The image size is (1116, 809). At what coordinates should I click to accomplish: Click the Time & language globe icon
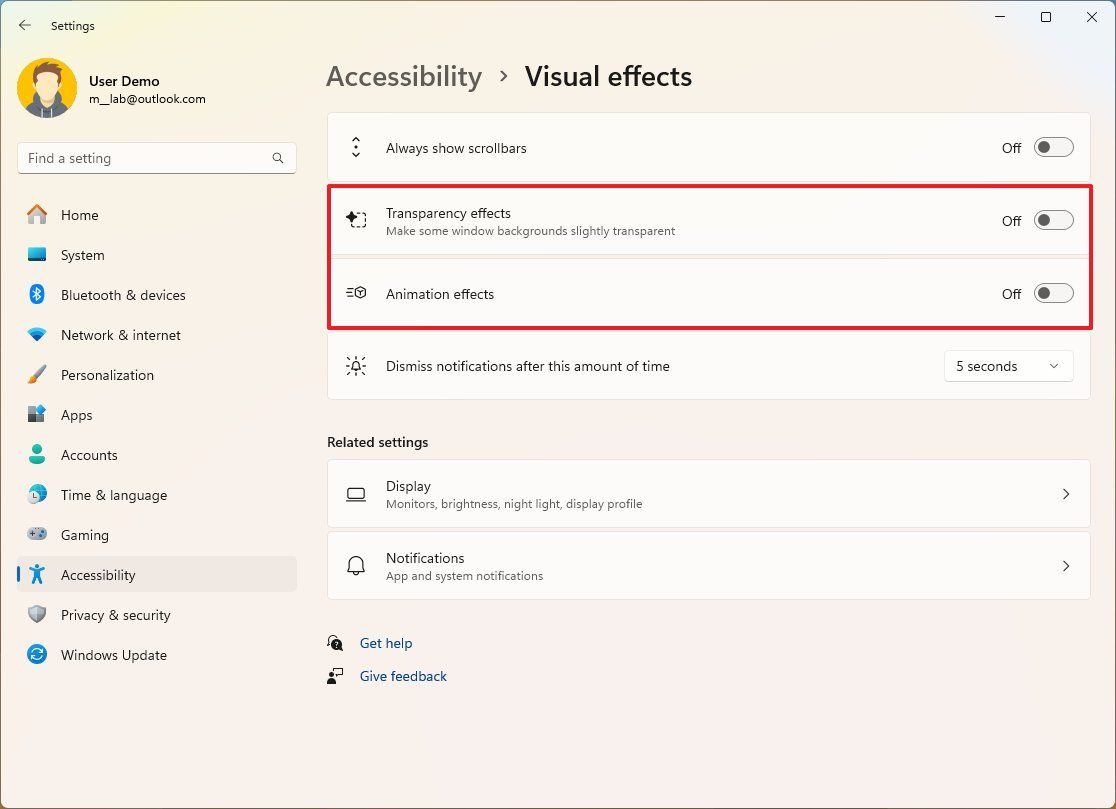coord(37,494)
